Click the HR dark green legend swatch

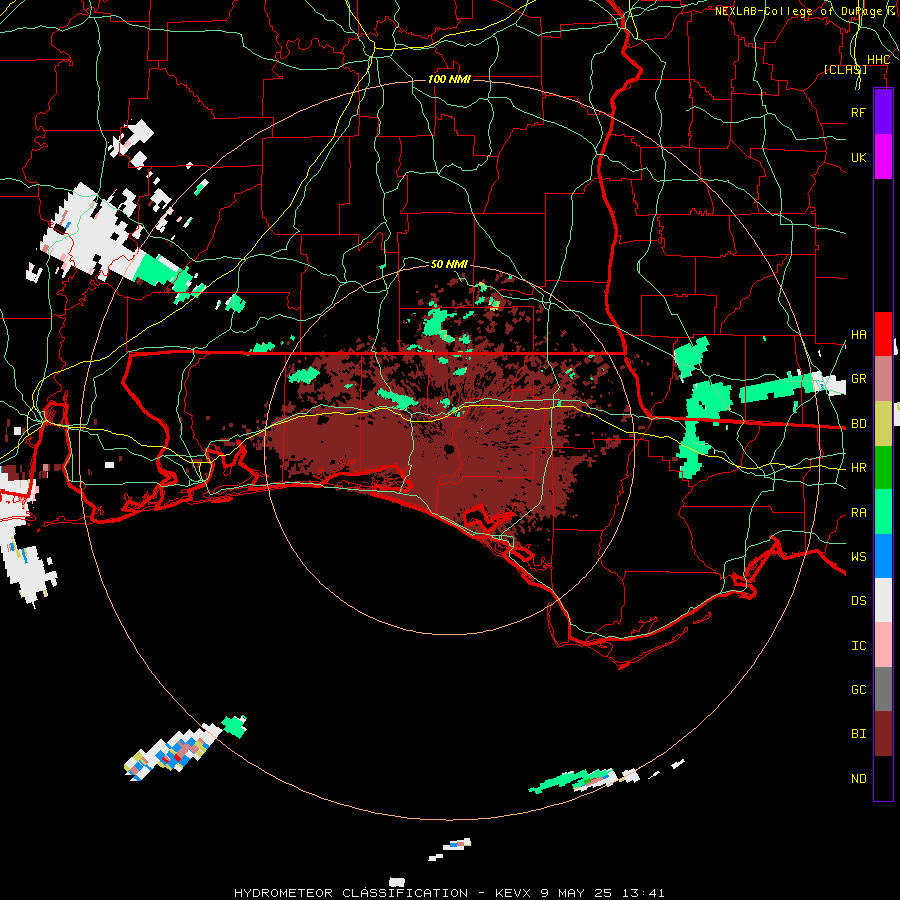(x=883, y=467)
